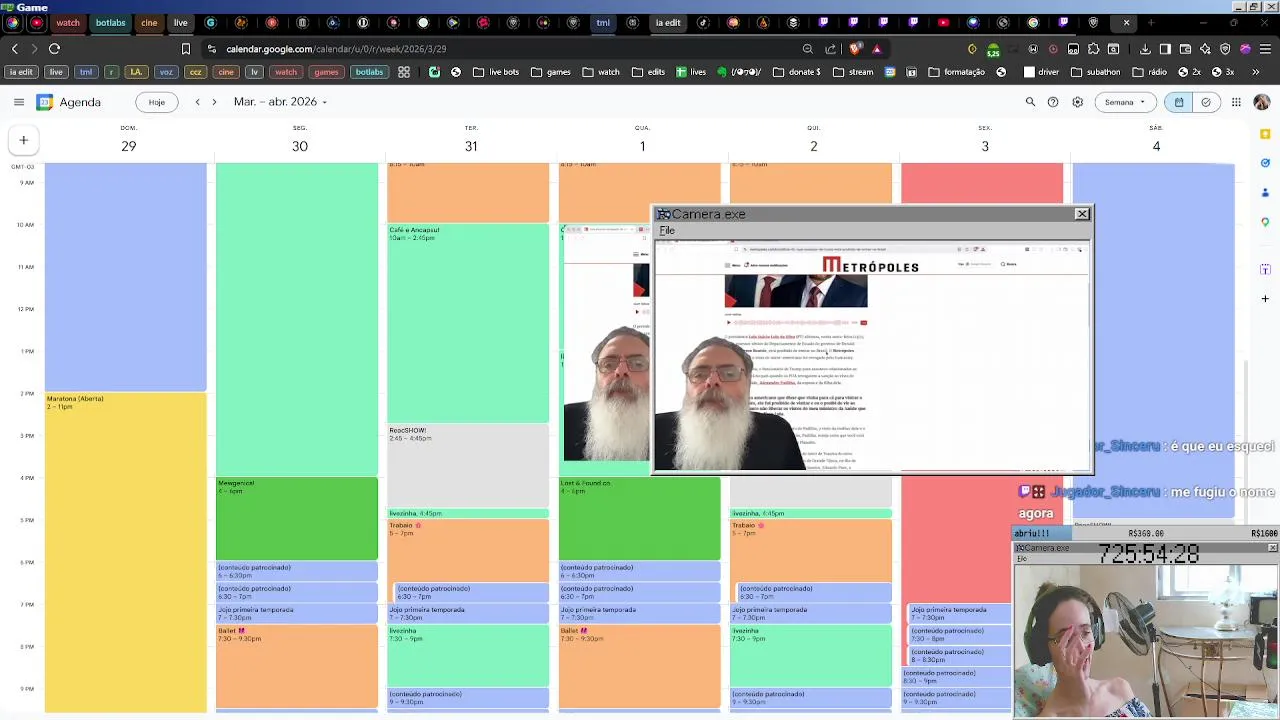
Task: Open the 'rádio' bookmark folder
Action: coord(1149,72)
